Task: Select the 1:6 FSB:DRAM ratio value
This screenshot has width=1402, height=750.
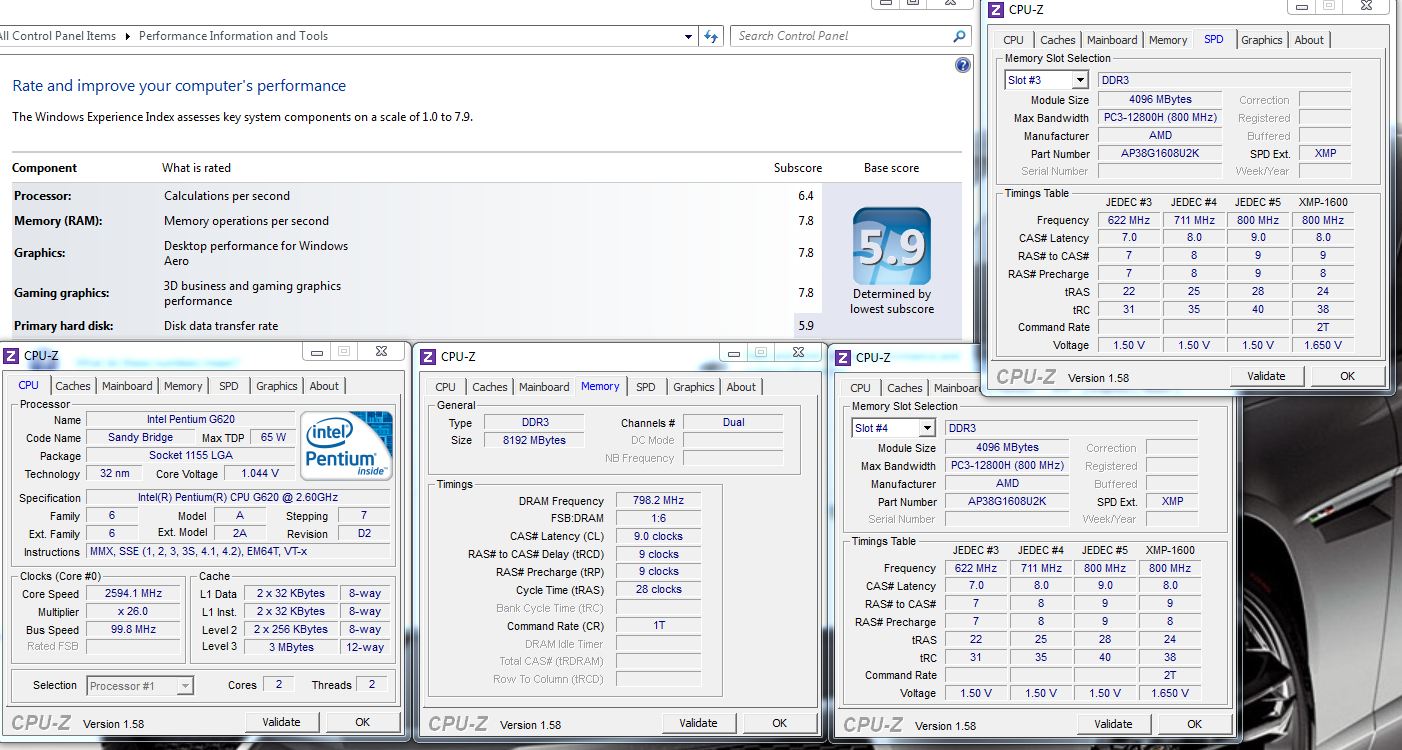Action: (x=657, y=519)
